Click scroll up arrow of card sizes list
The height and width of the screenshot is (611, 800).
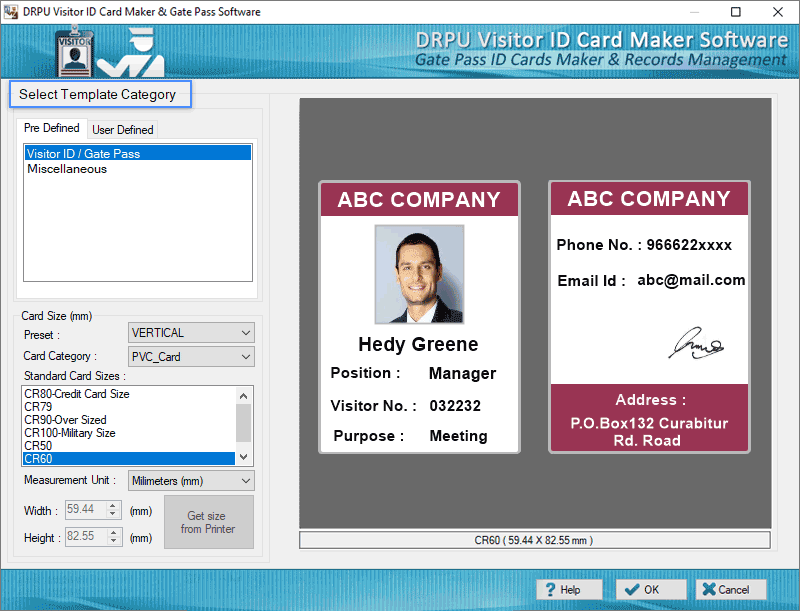pyautogui.click(x=244, y=396)
